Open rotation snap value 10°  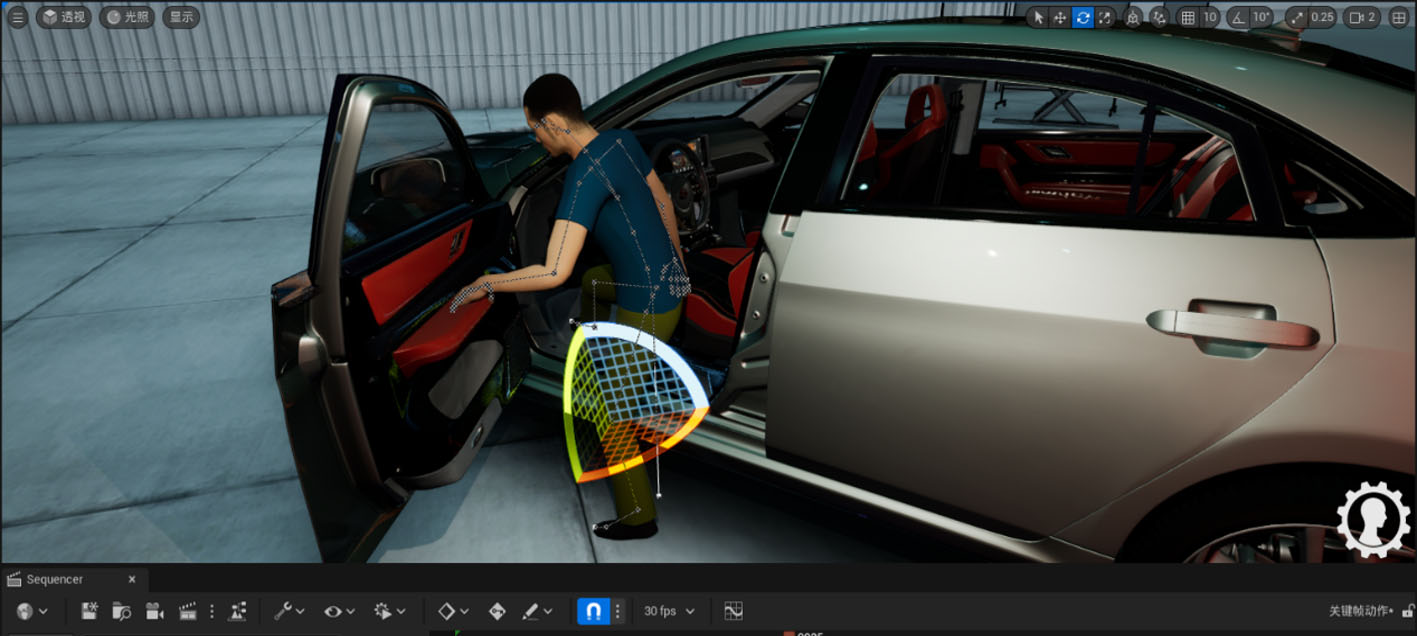tap(1262, 17)
